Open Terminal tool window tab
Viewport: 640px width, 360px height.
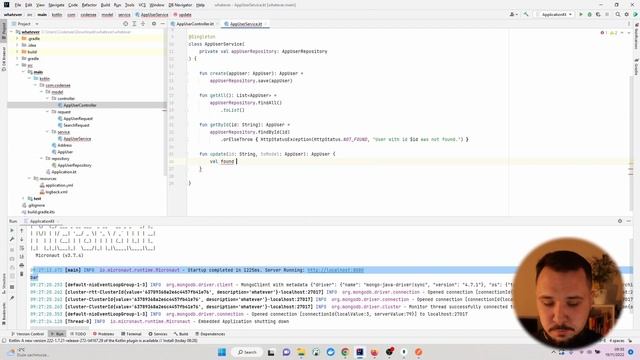[131, 334]
